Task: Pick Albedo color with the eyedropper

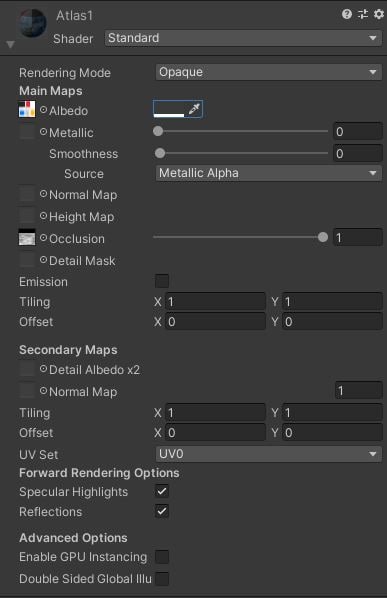Action: point(194,109)
